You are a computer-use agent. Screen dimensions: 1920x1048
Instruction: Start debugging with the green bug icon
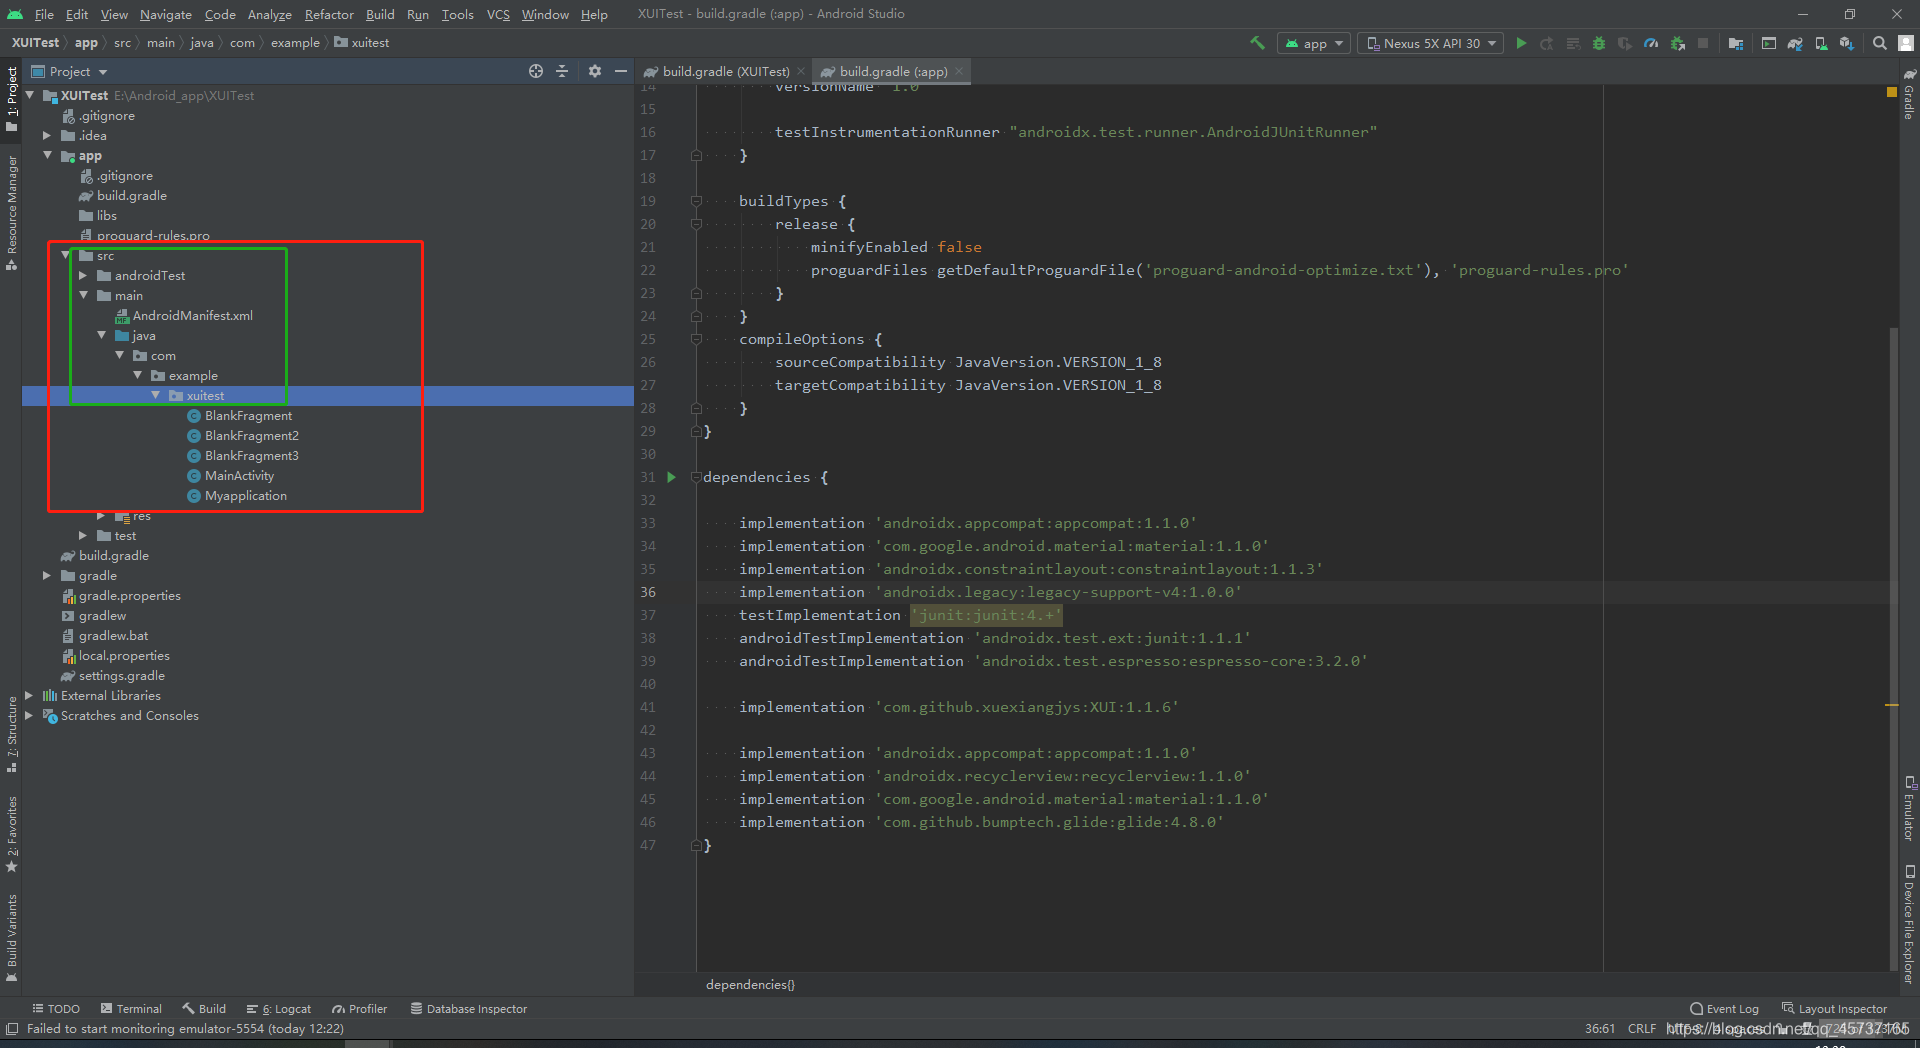tap(1599, 43)
